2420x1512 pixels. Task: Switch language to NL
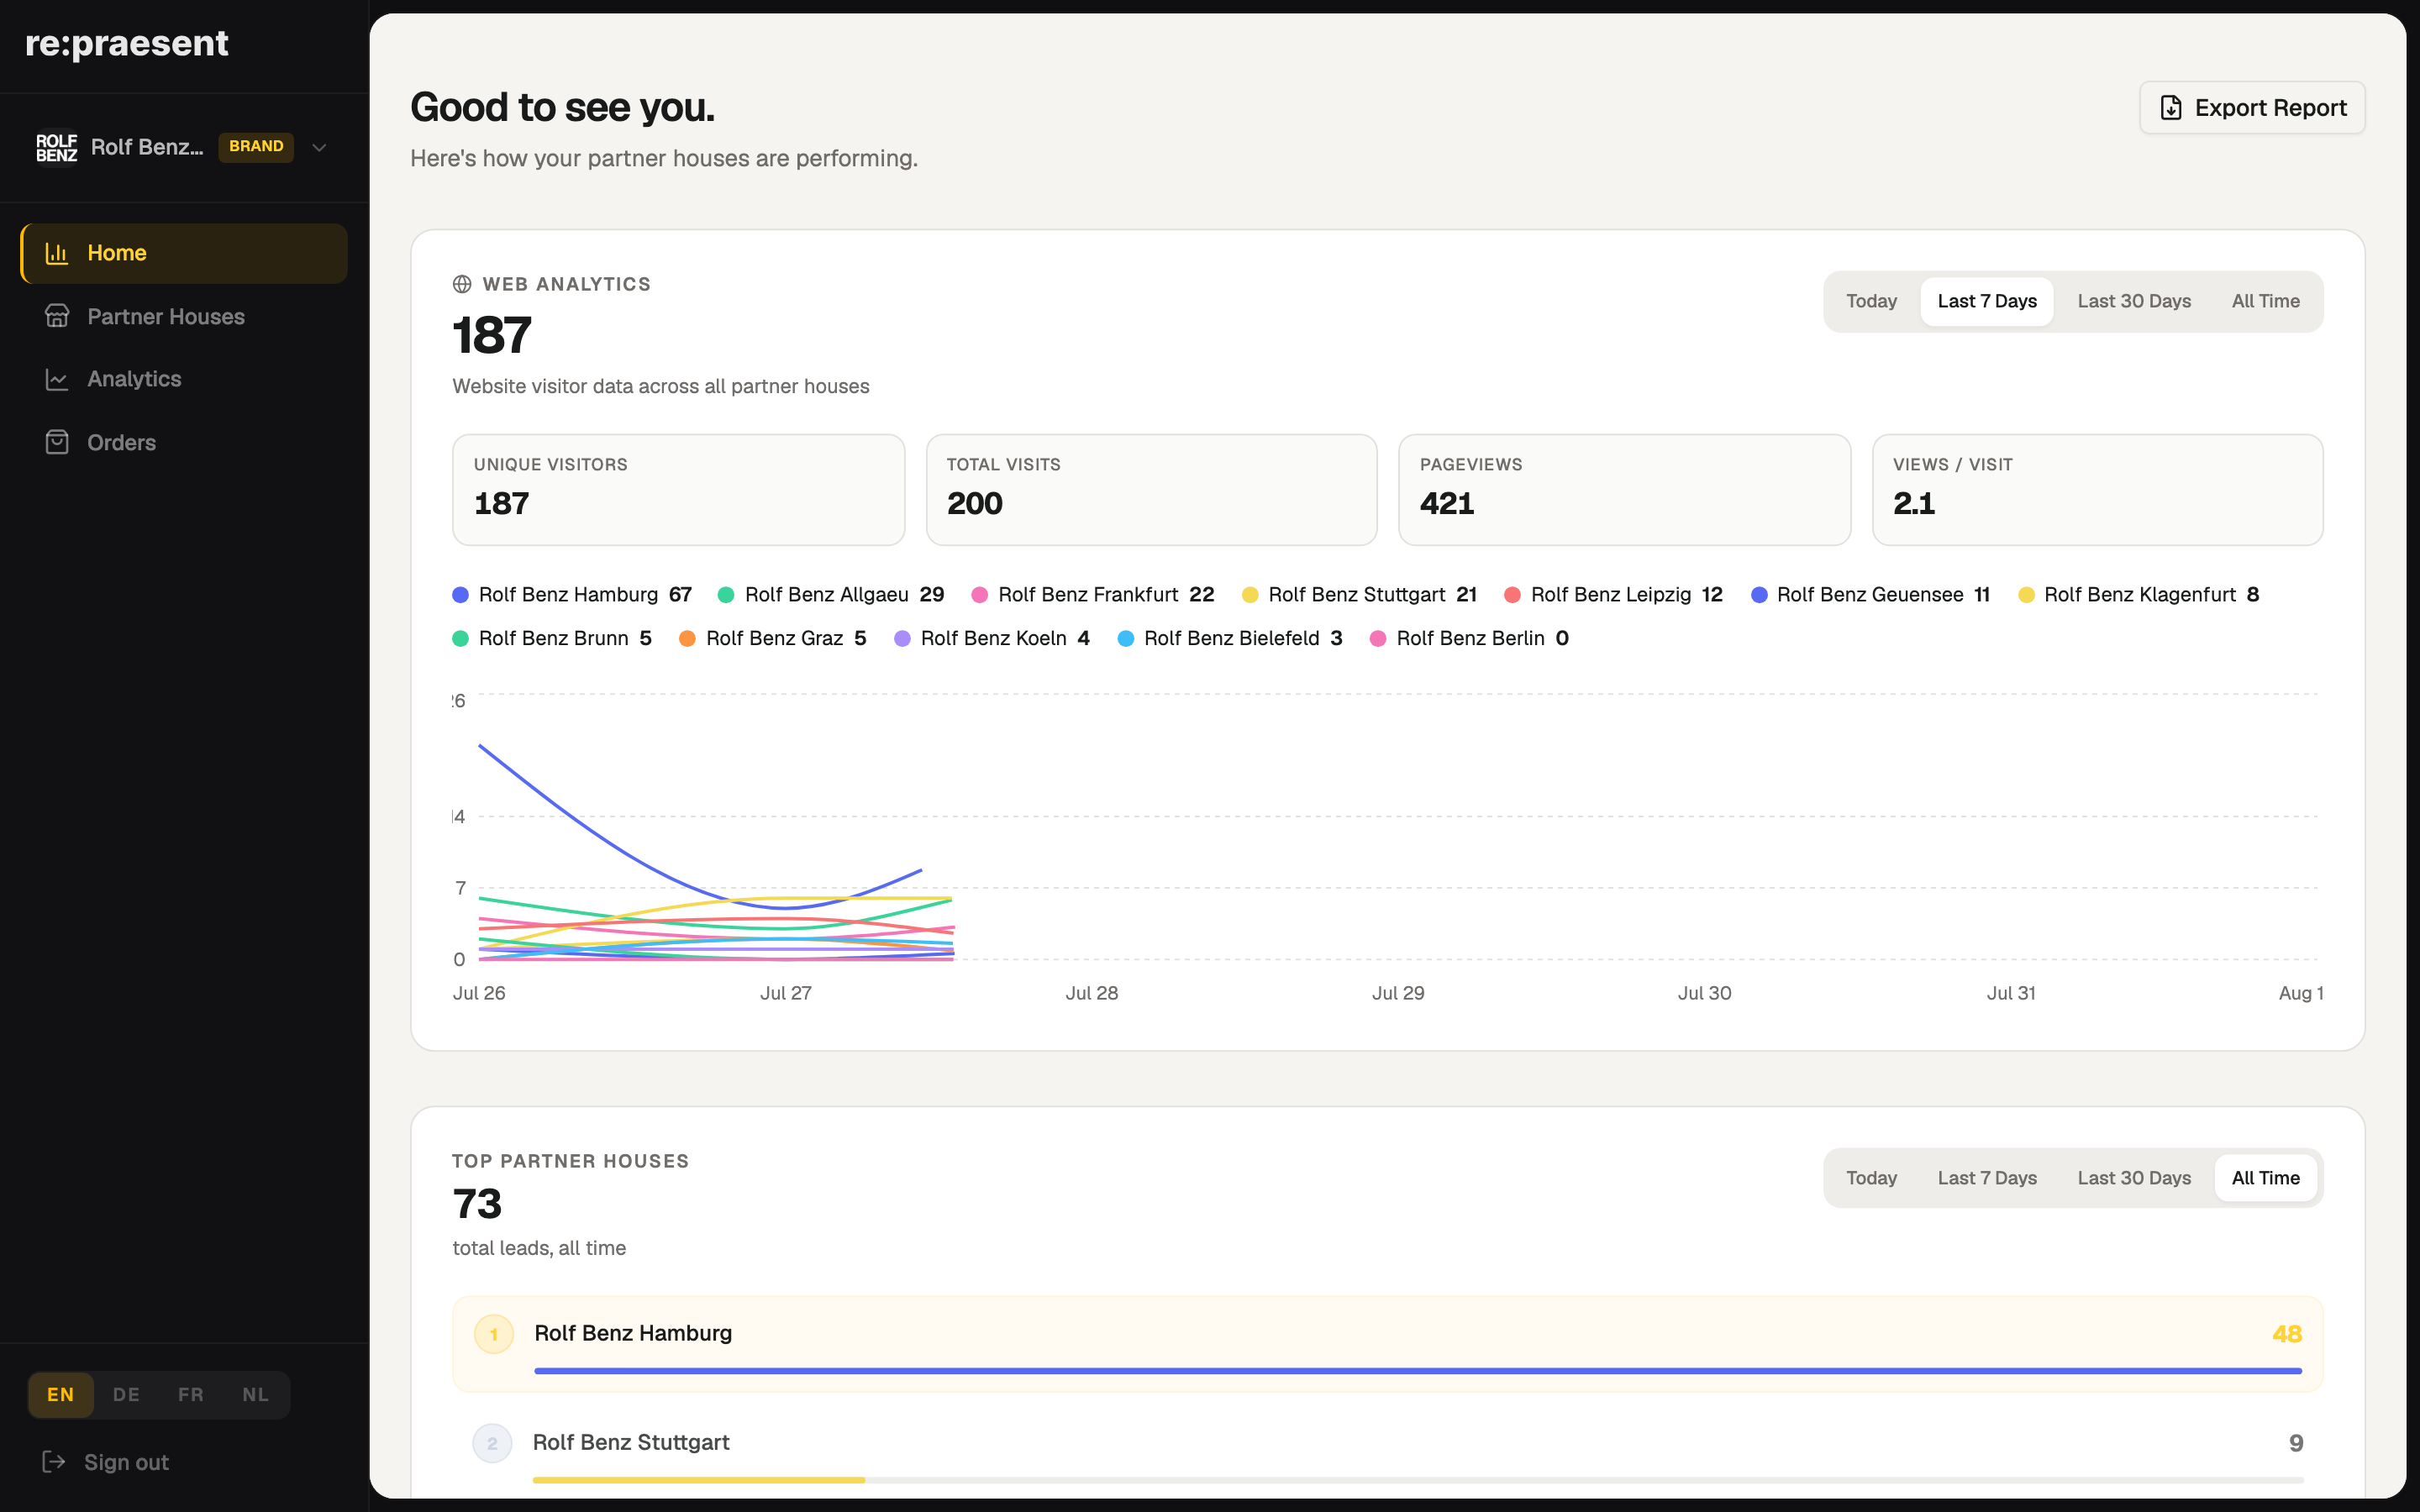click(x=255, y=1395)
